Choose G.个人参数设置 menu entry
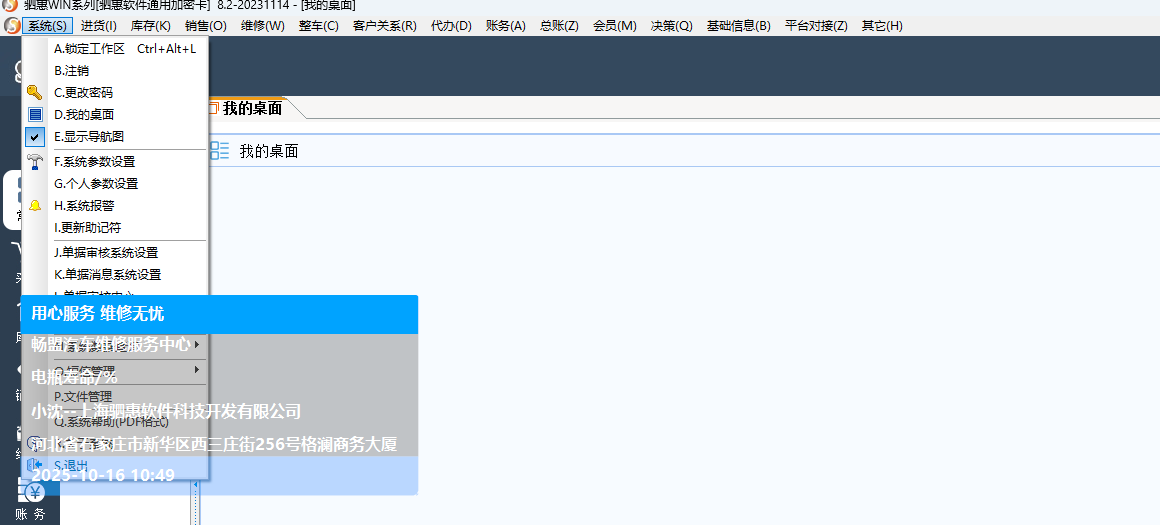This screenshot has width=1160, height=525. [x=96, y=183]
